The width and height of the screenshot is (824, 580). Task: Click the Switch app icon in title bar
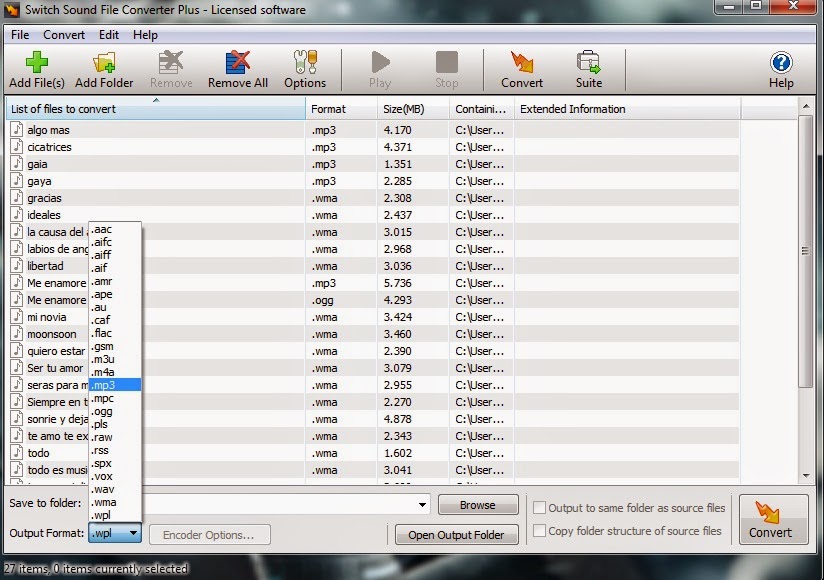(x=13, y=9)
